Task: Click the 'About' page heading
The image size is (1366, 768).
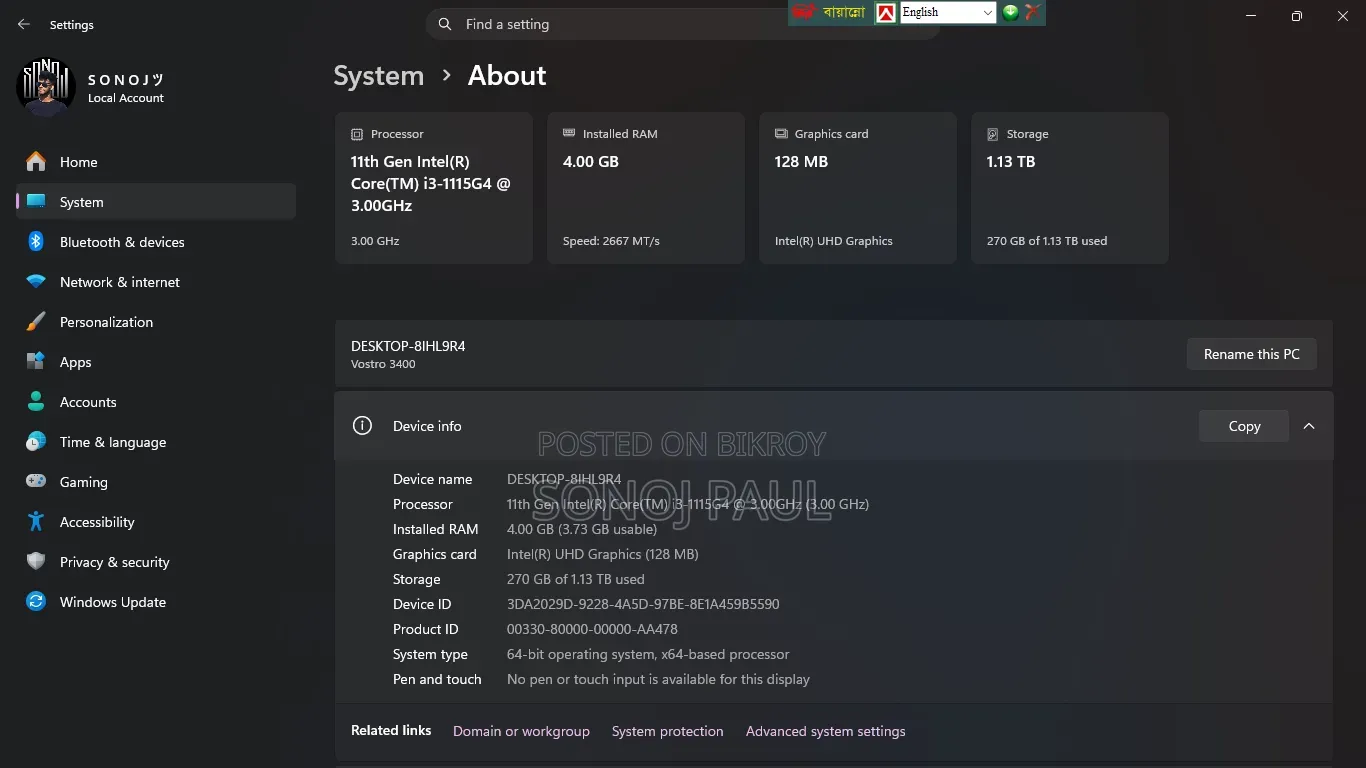Action: 507,76
